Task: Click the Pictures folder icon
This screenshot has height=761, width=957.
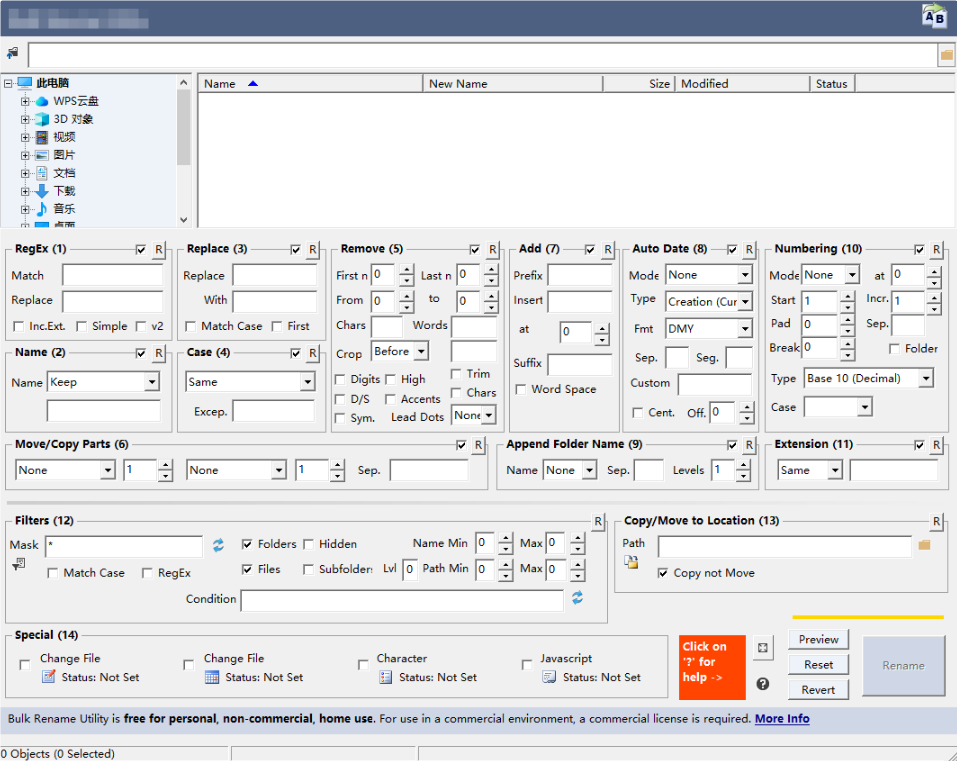Action: pos(42,155)
